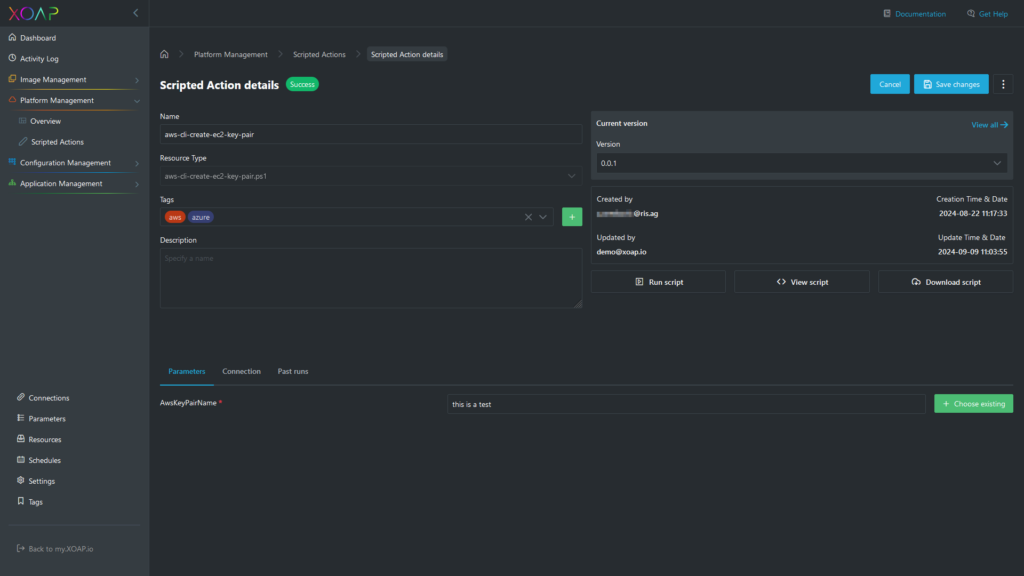Open the more options kebab menu
Image resolution: width=1024 pixels, height=576 pixels.
coord(1004,84)
